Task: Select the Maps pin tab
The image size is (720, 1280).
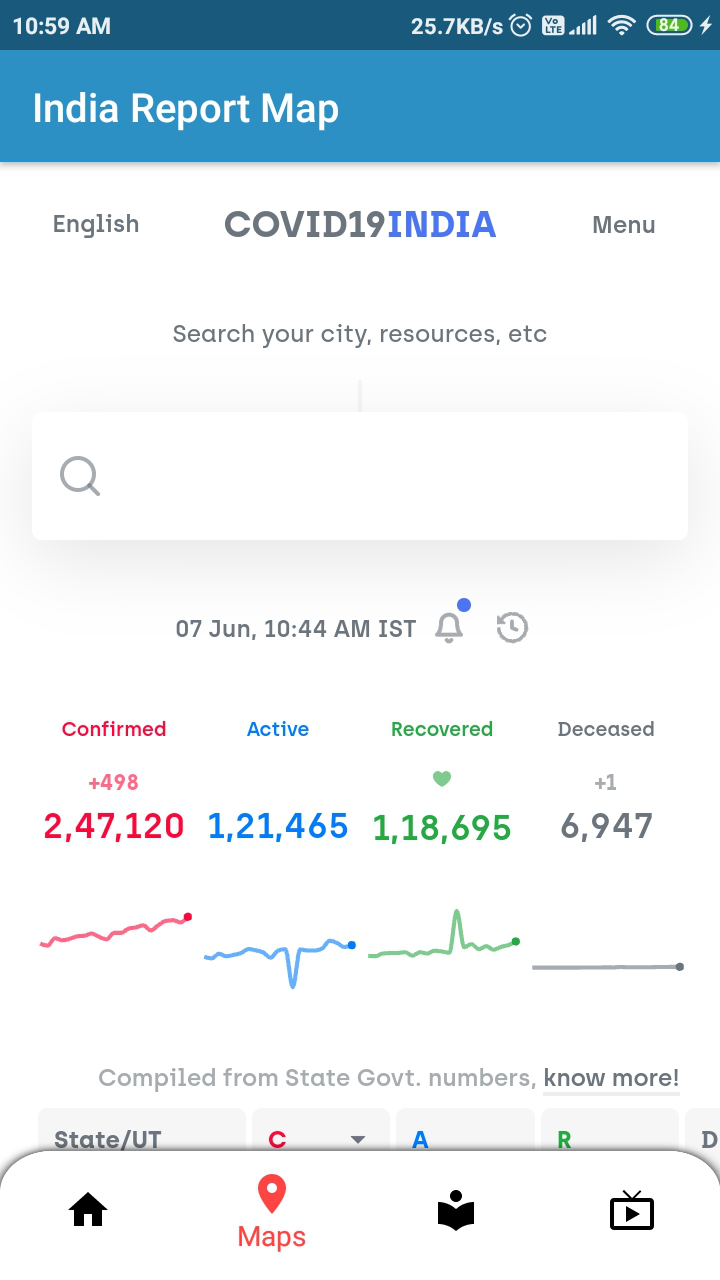Action: point(271,1211)
